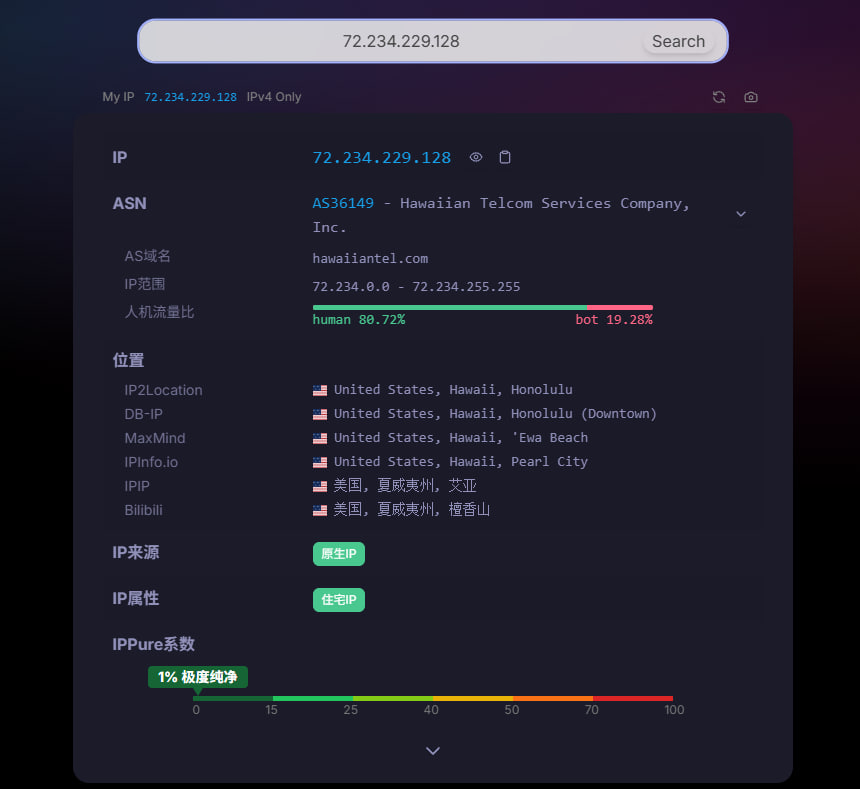860x789 pixels.
Task: Click the IP2Location row flag icon
Action: click(x=320, y=390)
